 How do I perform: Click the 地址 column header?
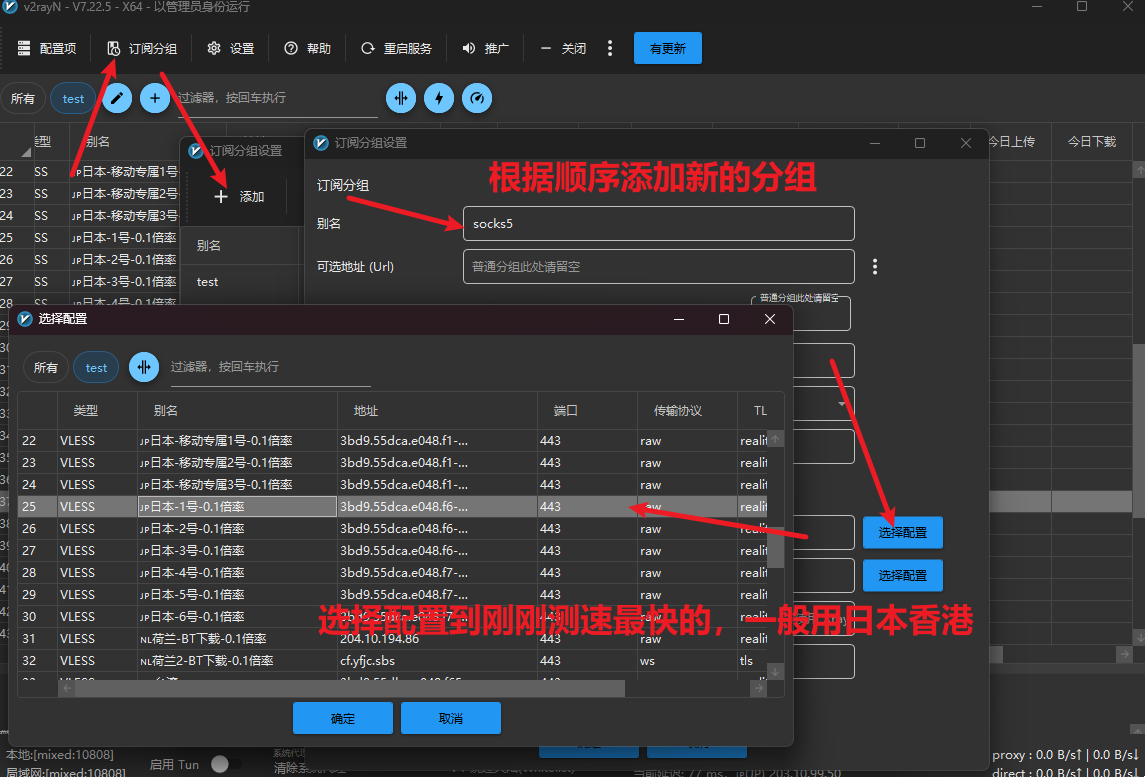437,410
